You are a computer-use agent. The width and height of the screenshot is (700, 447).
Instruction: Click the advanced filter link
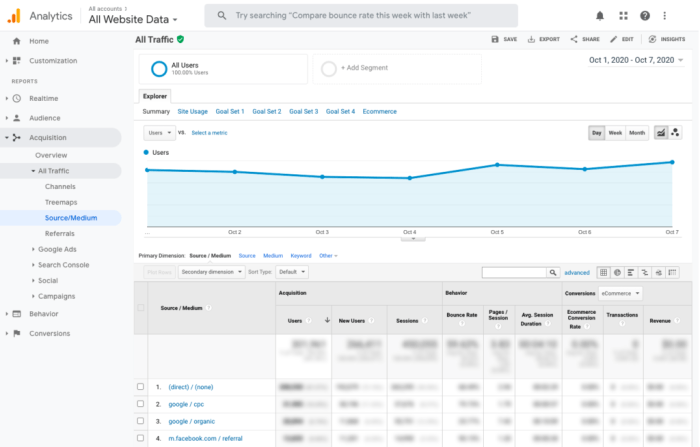(577, 272)
